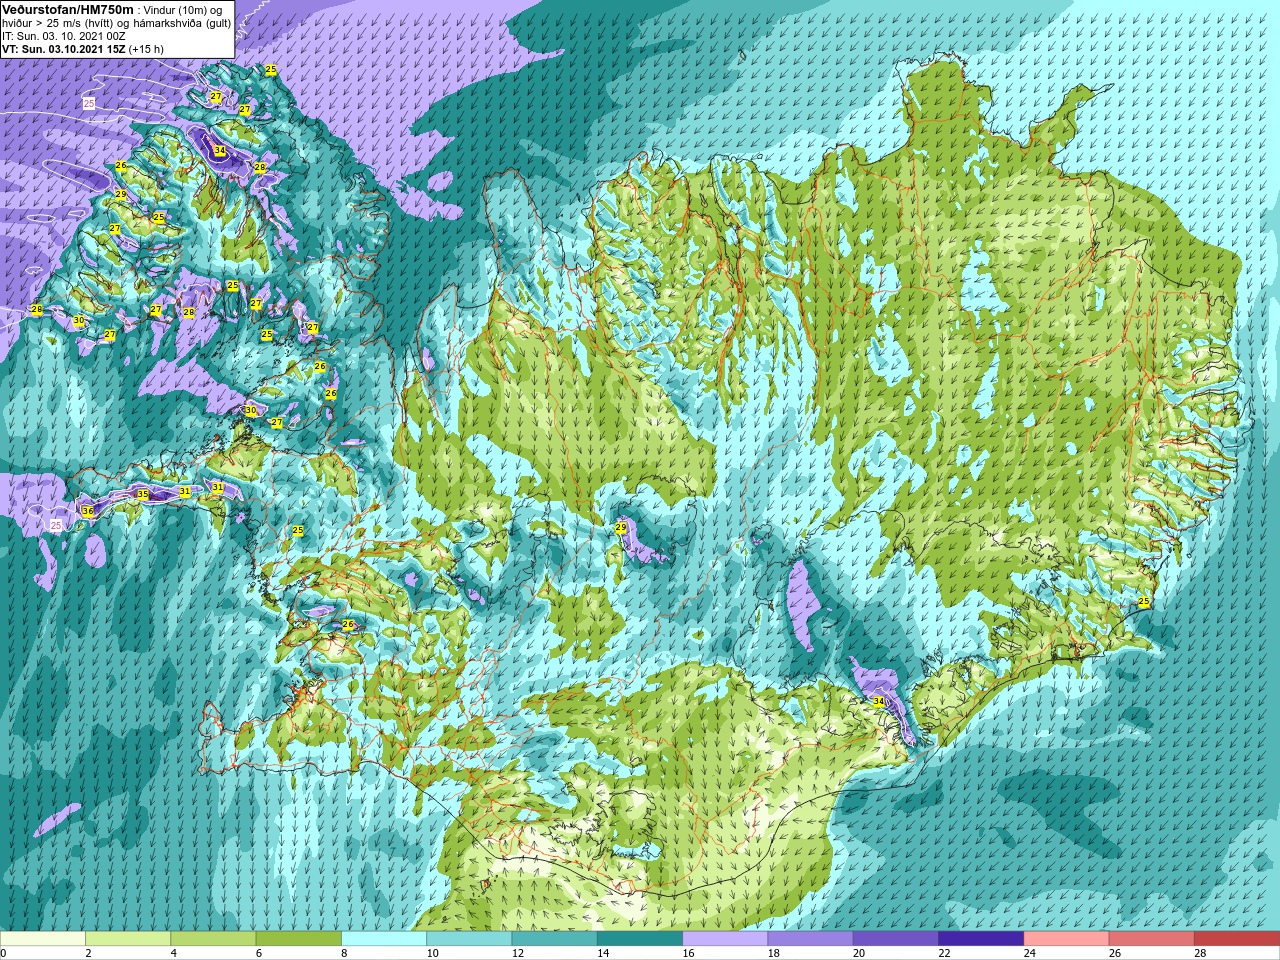1280x960 pixels.
Task: Click the yellow 25 label on the east coast
Action: click(1145, 601)
